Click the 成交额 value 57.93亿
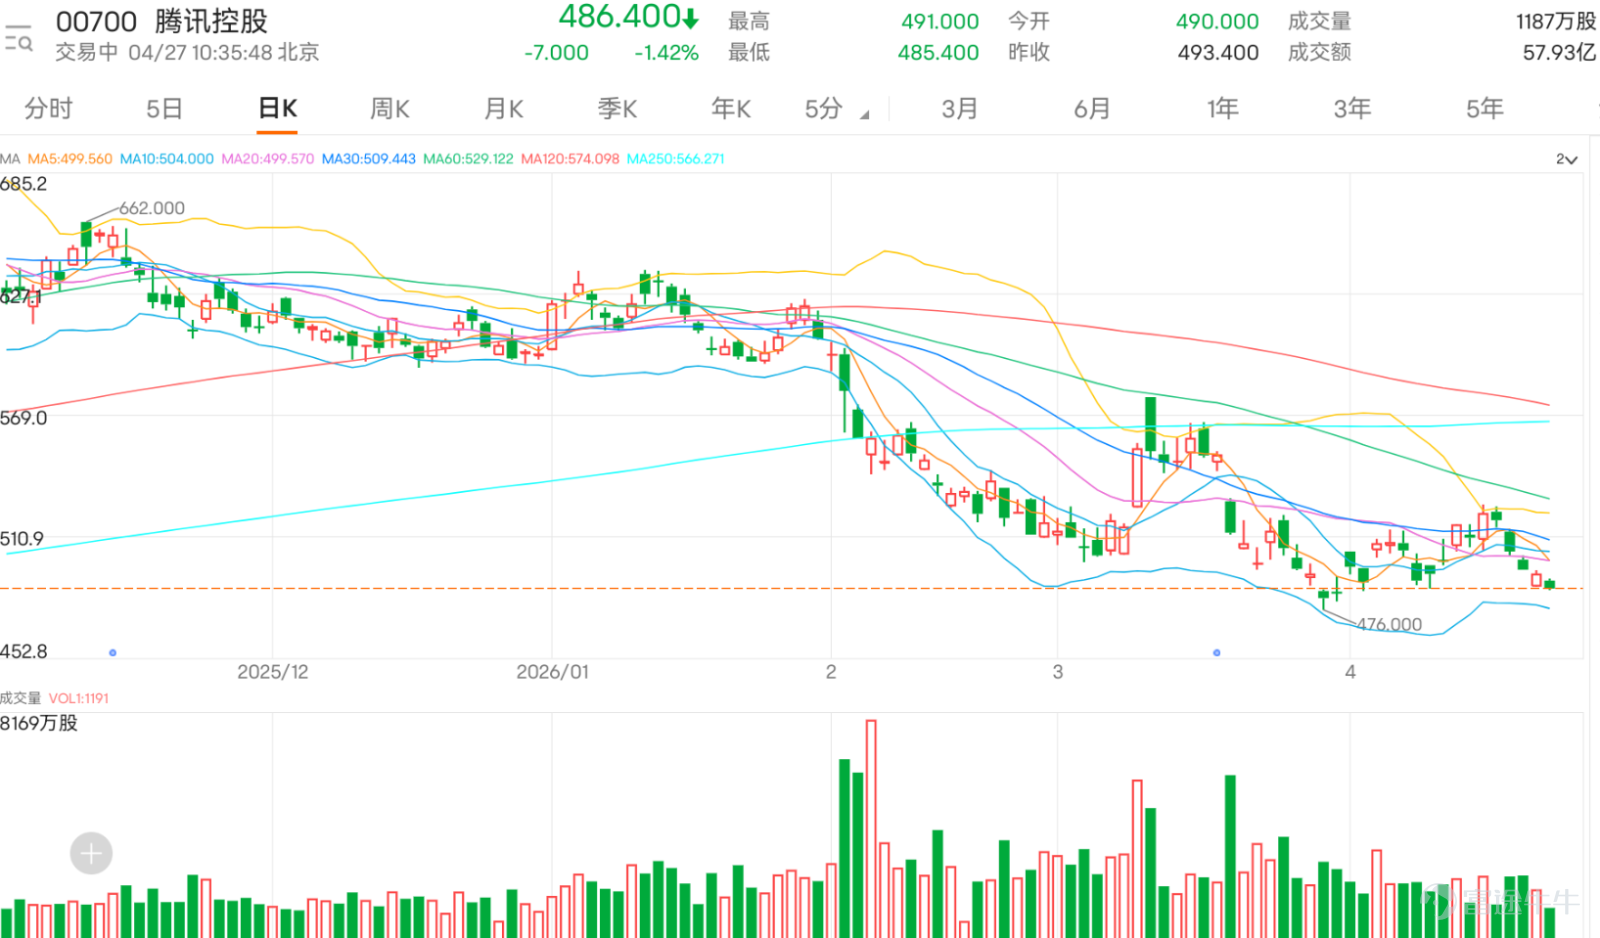 [x=1560, y=53]
